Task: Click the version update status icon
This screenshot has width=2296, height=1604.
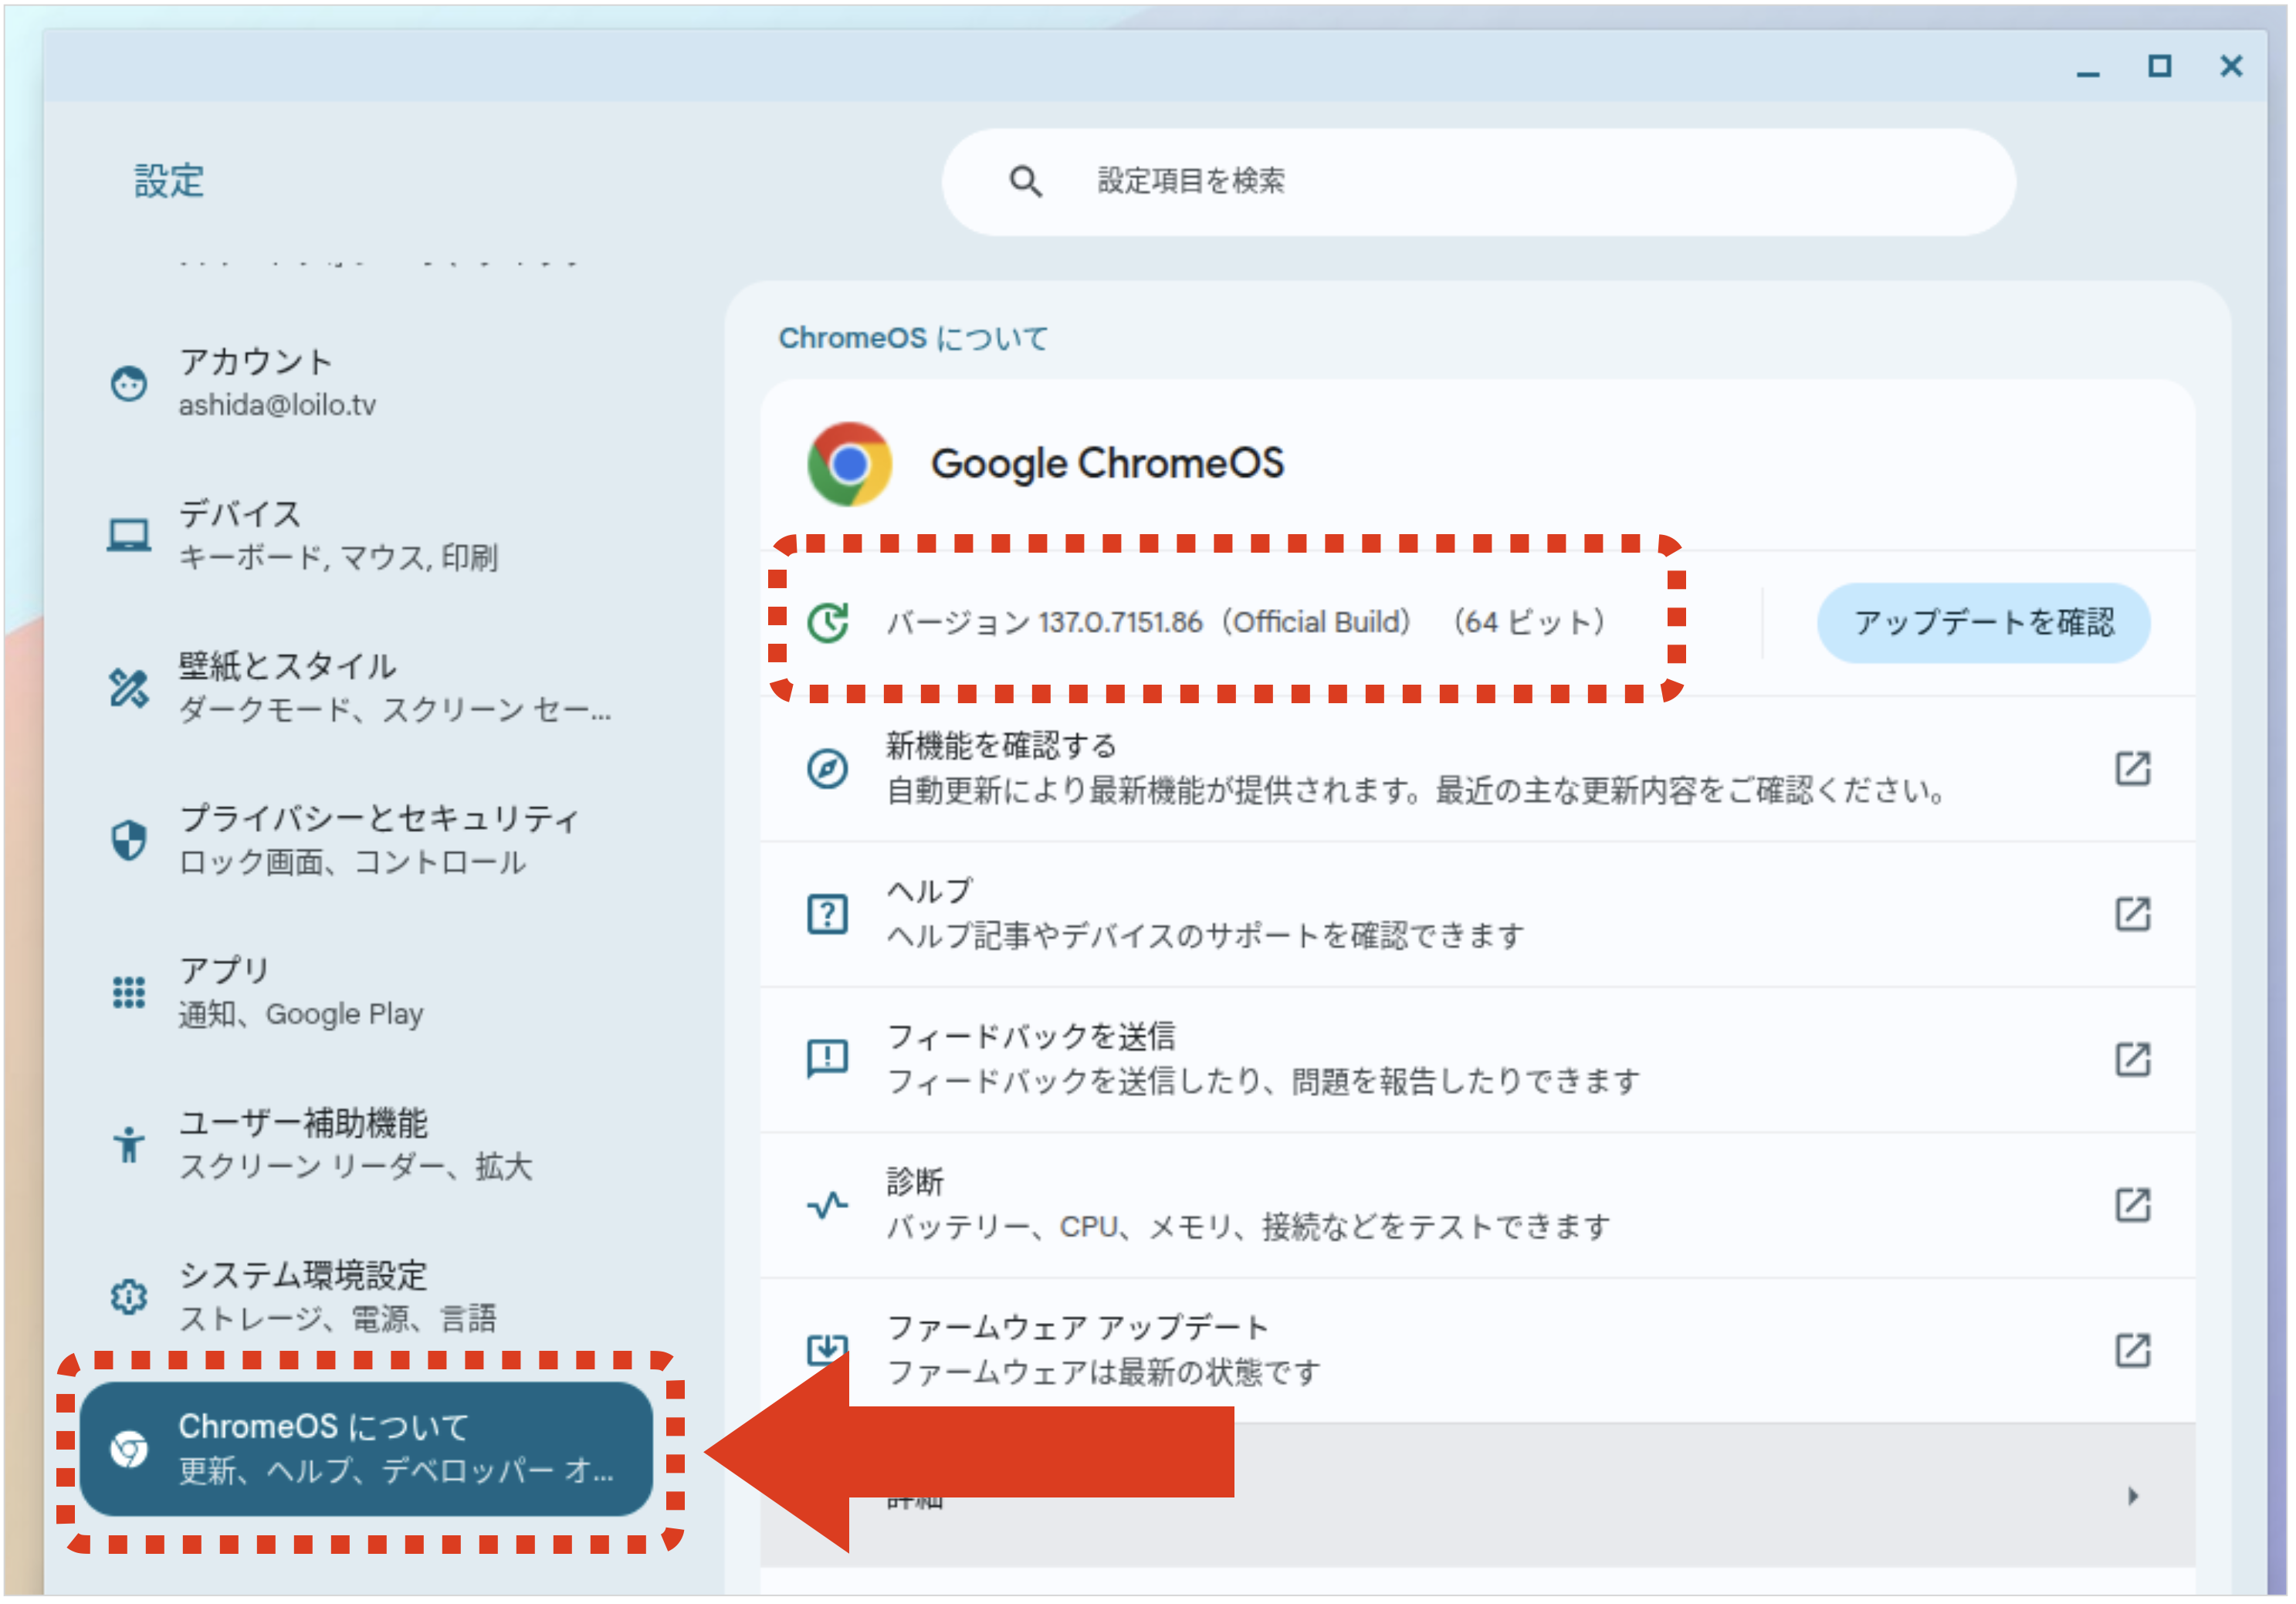Action: coord(829,624)
